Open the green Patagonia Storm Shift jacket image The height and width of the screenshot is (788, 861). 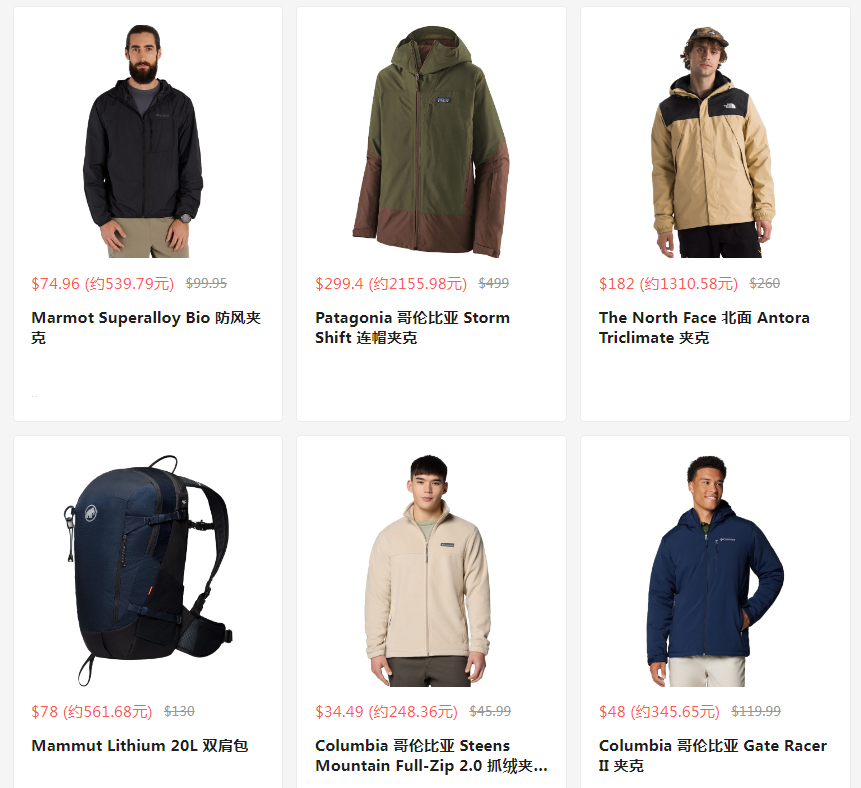[431, 141]
